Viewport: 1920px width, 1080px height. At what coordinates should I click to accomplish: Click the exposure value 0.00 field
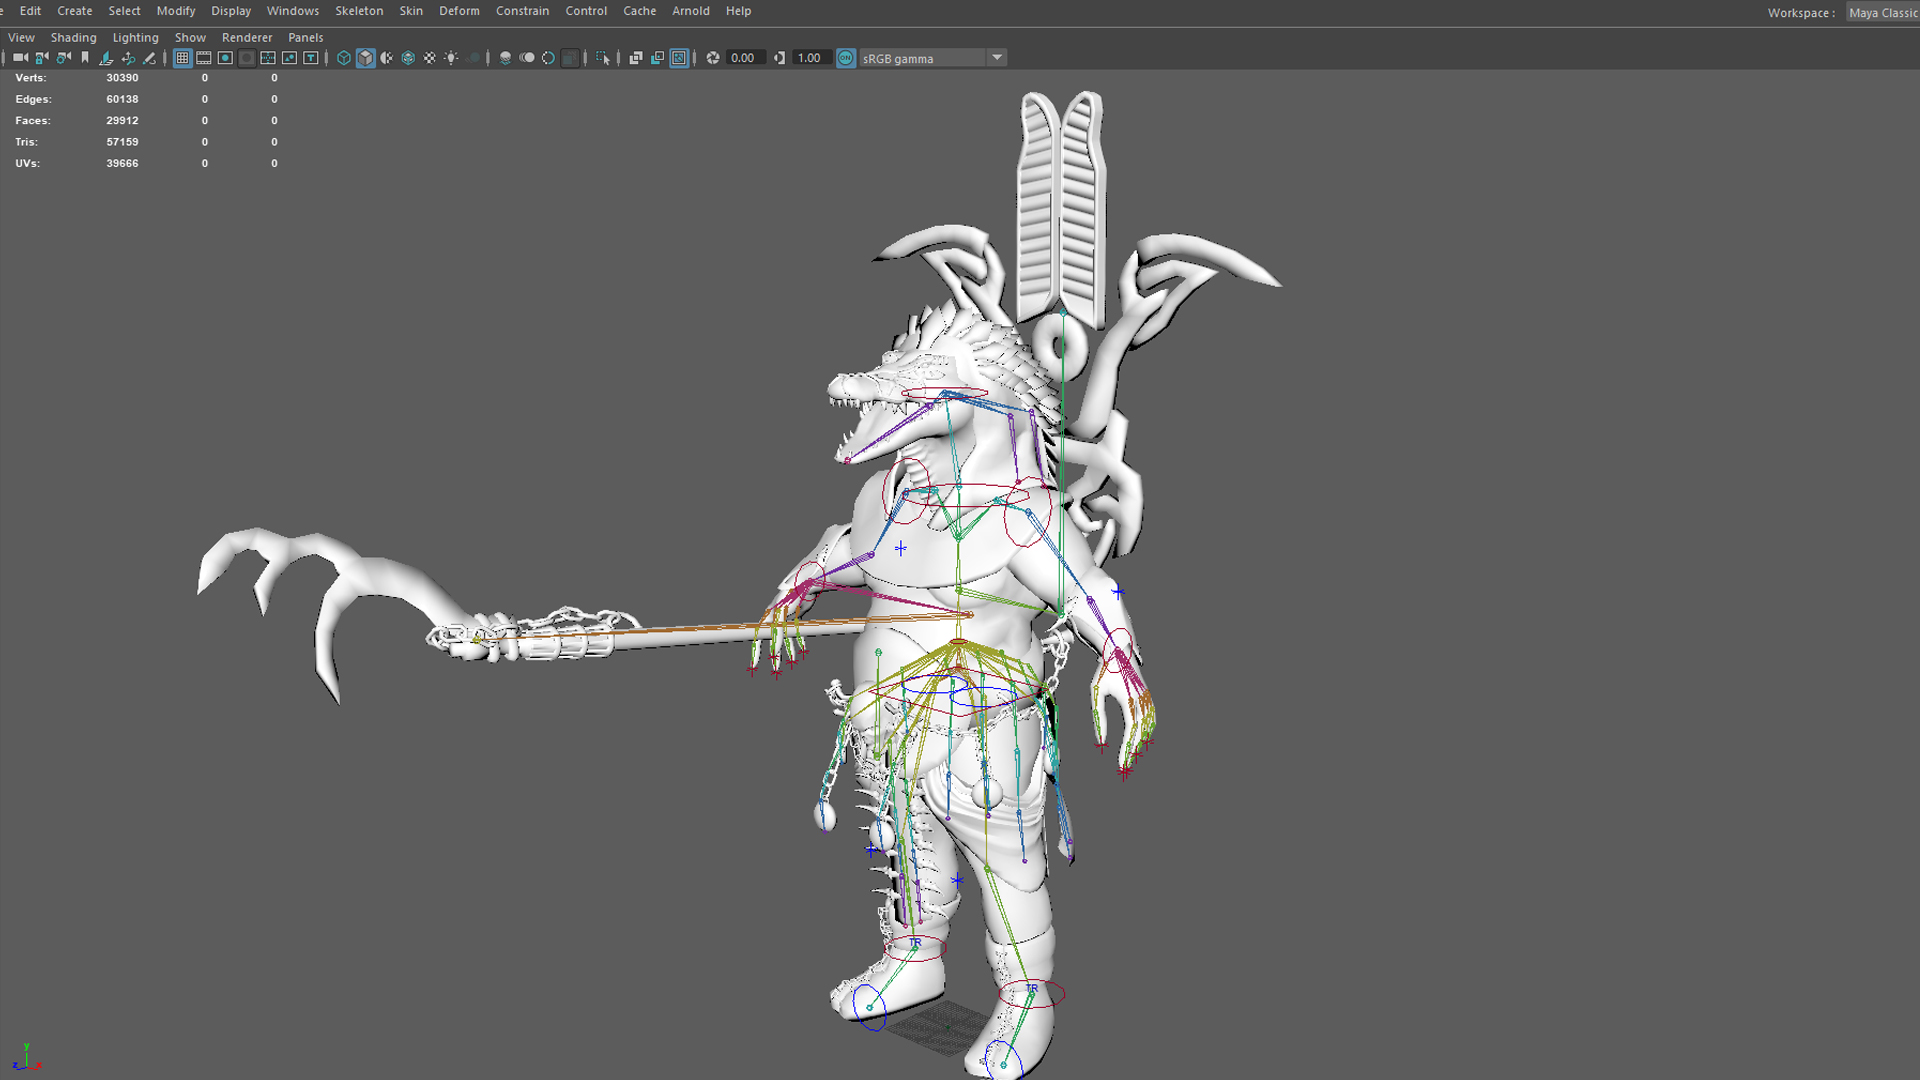[x=744, y=58]
